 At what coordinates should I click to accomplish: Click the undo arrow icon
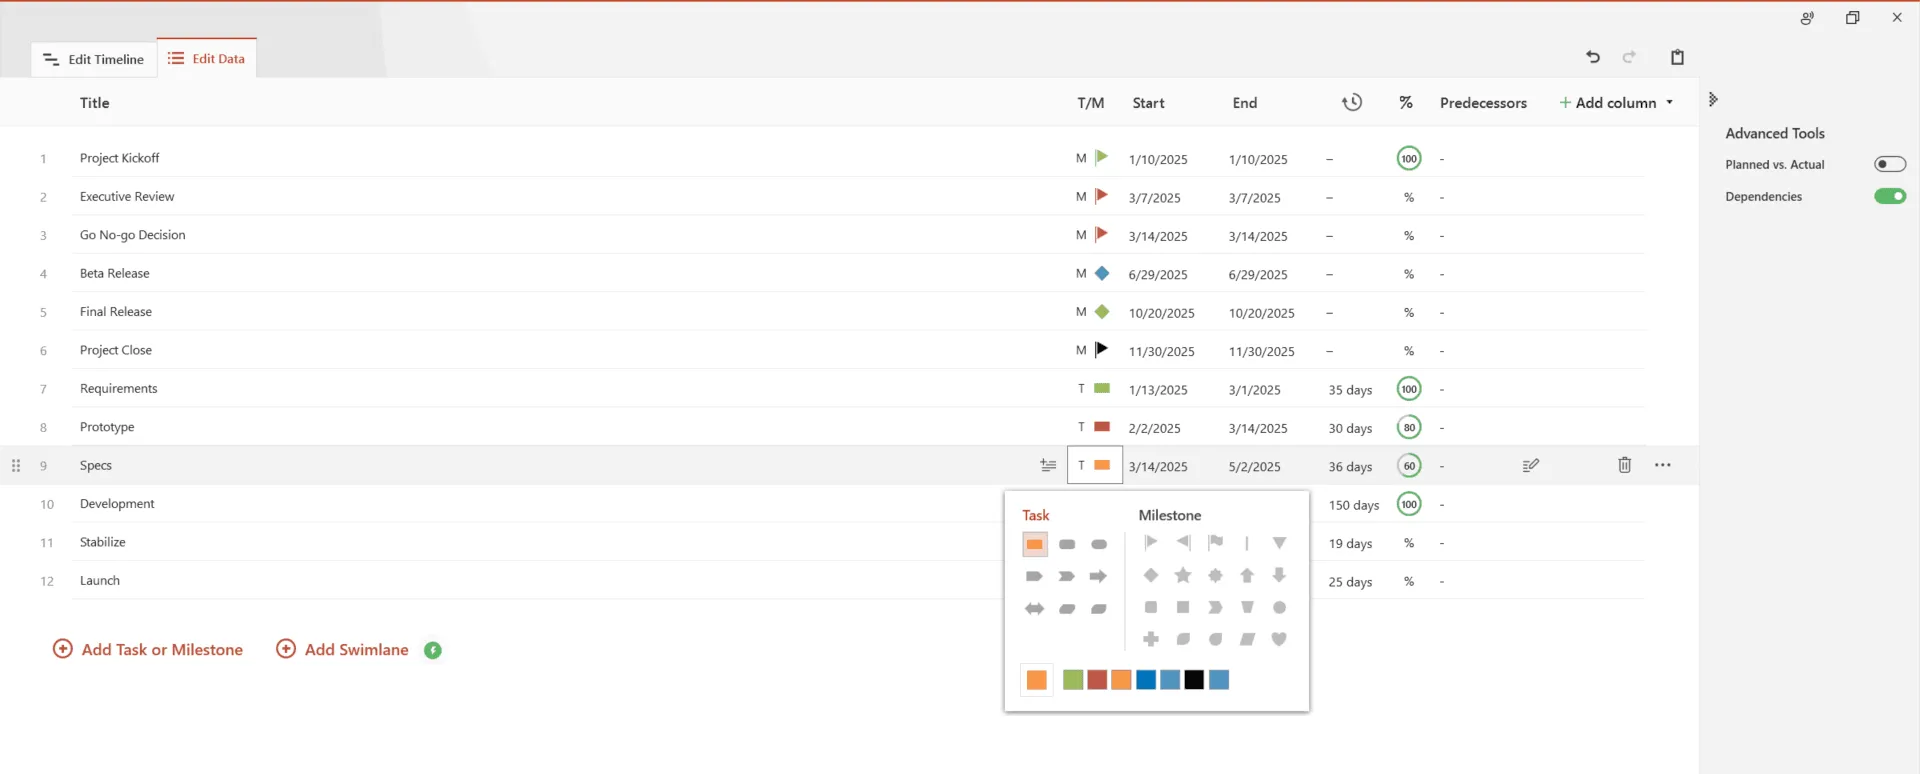click(1593, 57)
